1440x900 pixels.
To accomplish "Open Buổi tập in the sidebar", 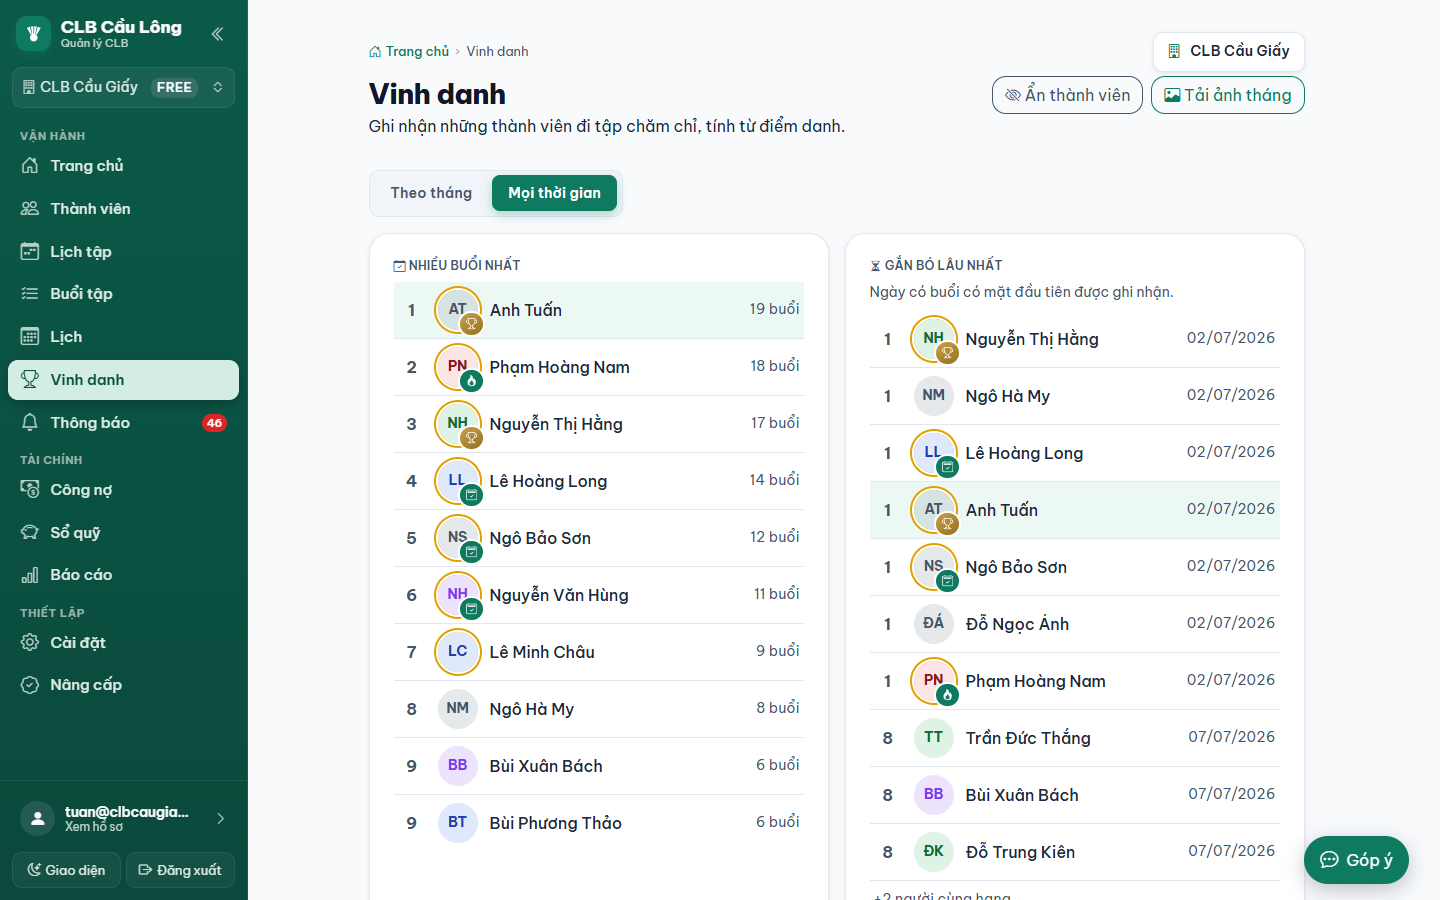I will click(123, 294).
